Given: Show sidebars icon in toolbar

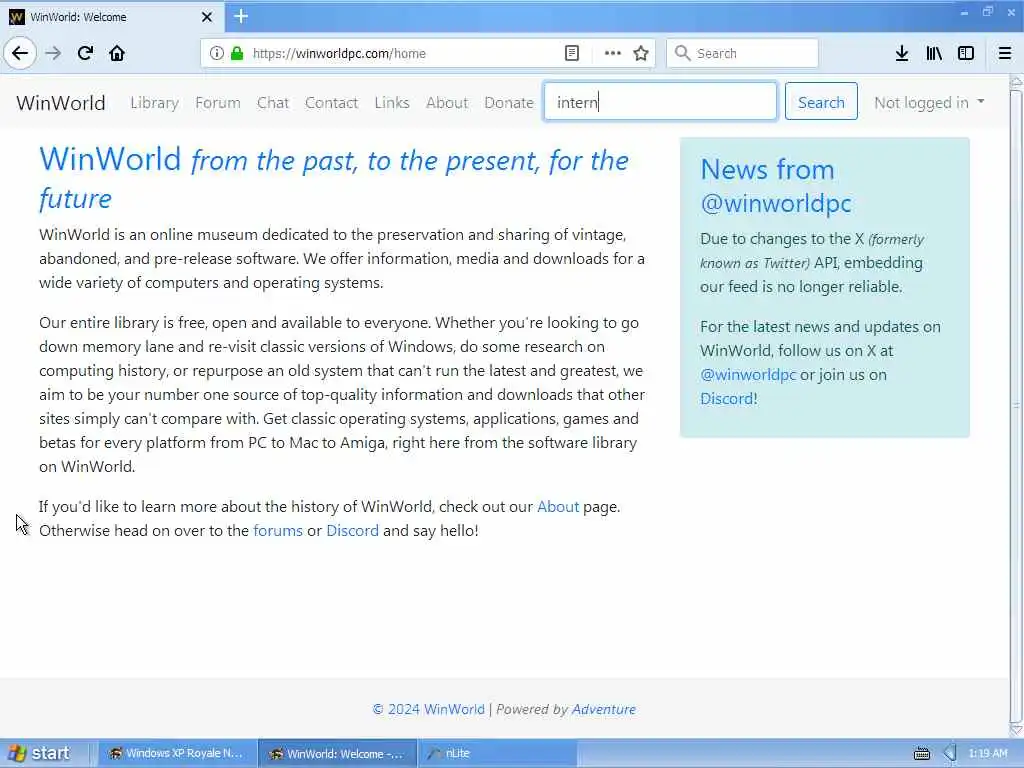Looking at the screenshot, I should point(966,53).
